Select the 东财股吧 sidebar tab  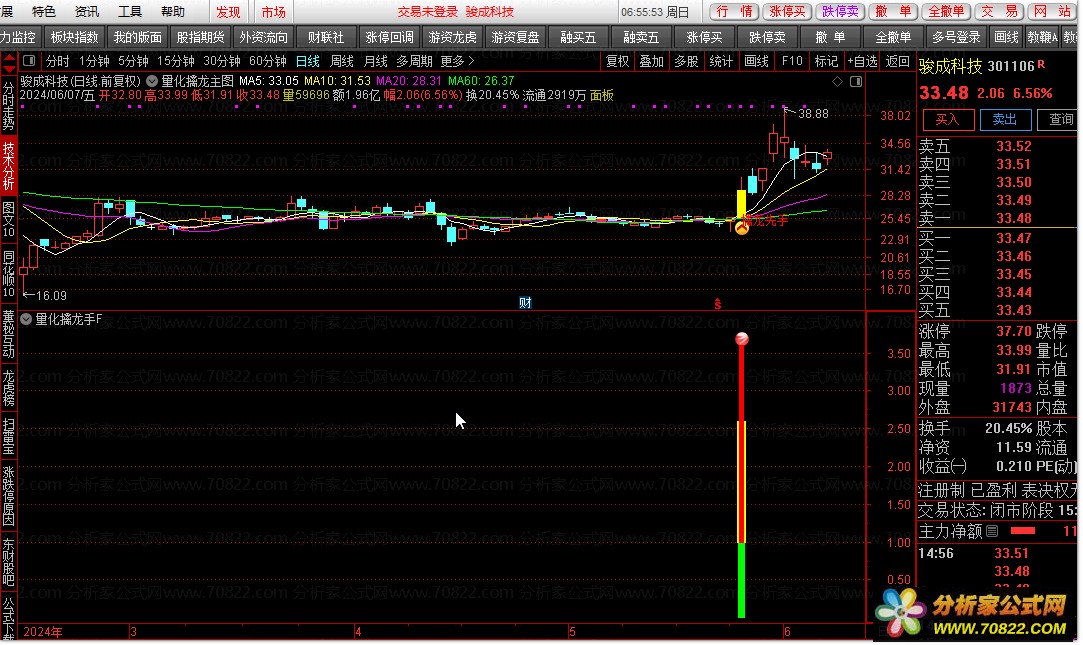8,561
